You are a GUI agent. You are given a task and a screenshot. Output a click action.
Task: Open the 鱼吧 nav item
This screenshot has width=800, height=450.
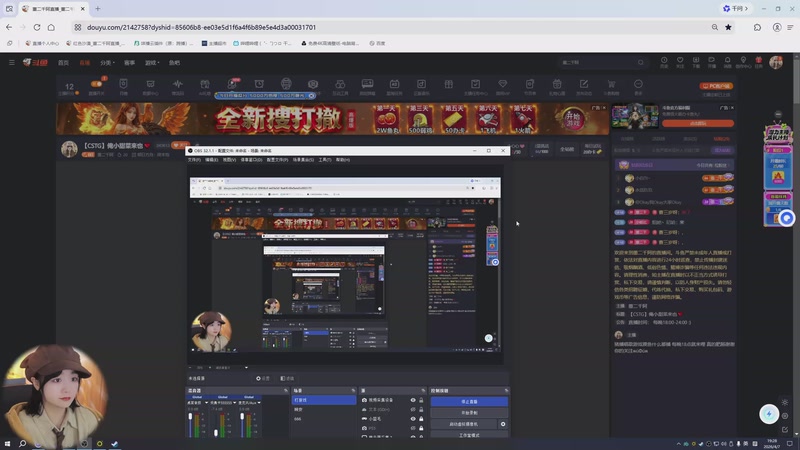(x=174, y=63)
